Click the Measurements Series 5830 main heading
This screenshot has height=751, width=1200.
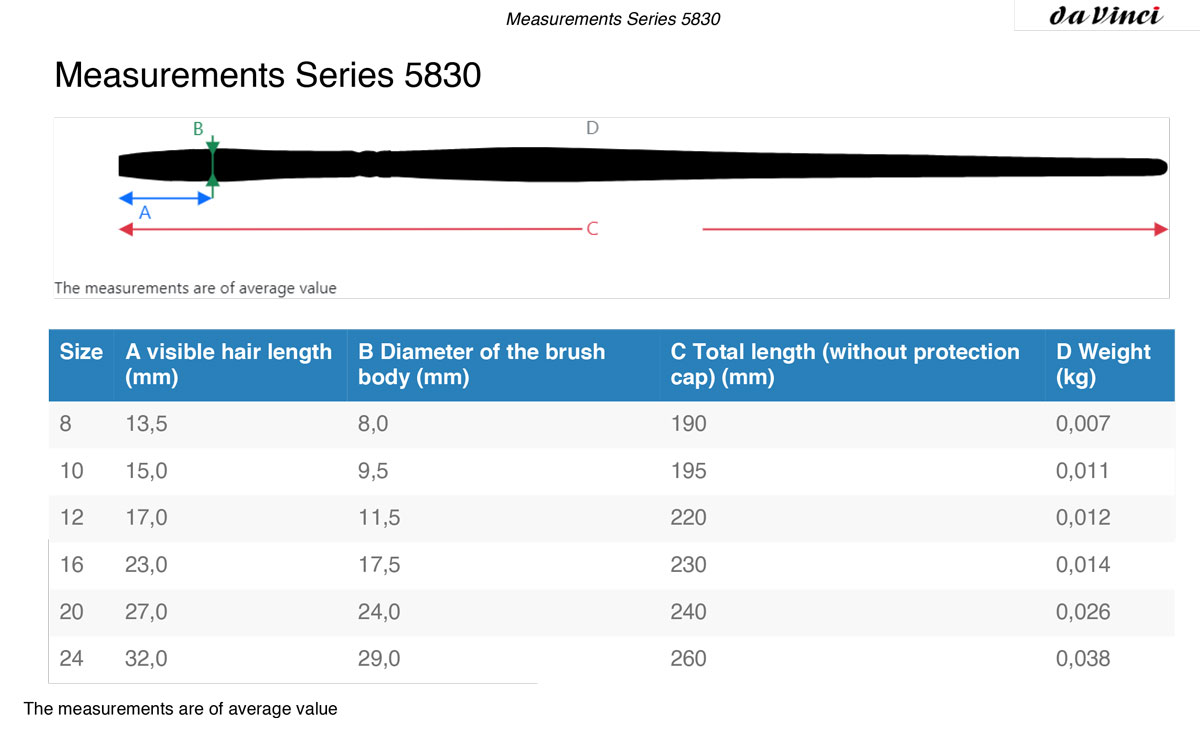tap(268, 75)
